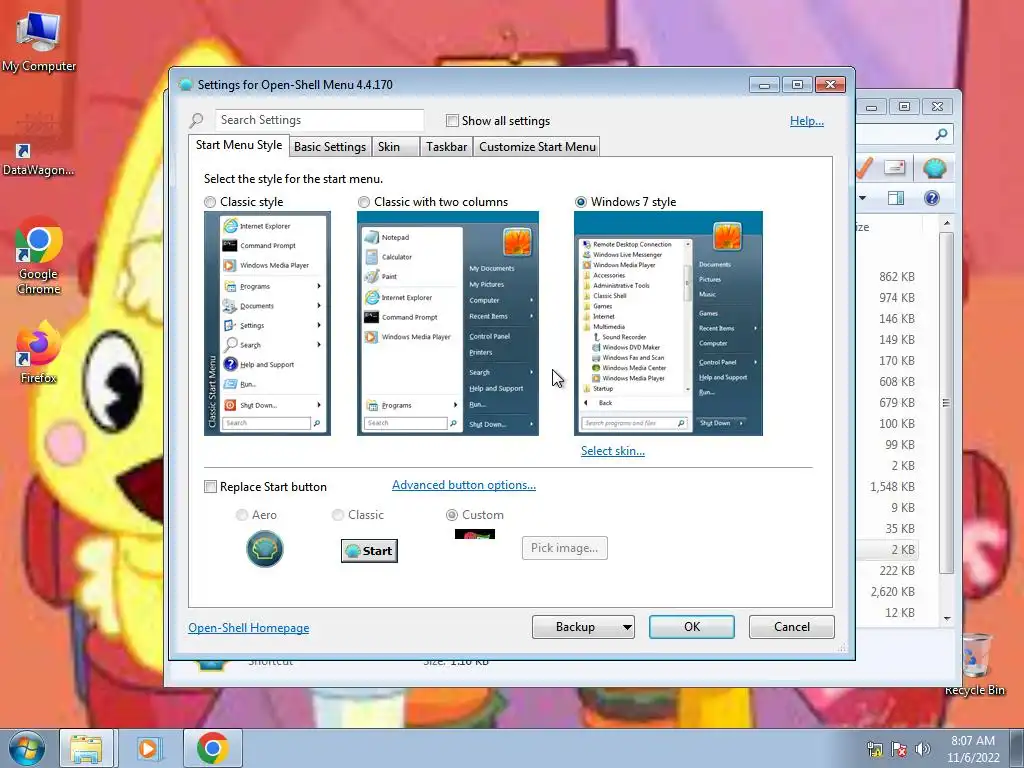Select the 1,548 KB file size entry
This screenshot has height=768, width=1024.
[892, 487]
